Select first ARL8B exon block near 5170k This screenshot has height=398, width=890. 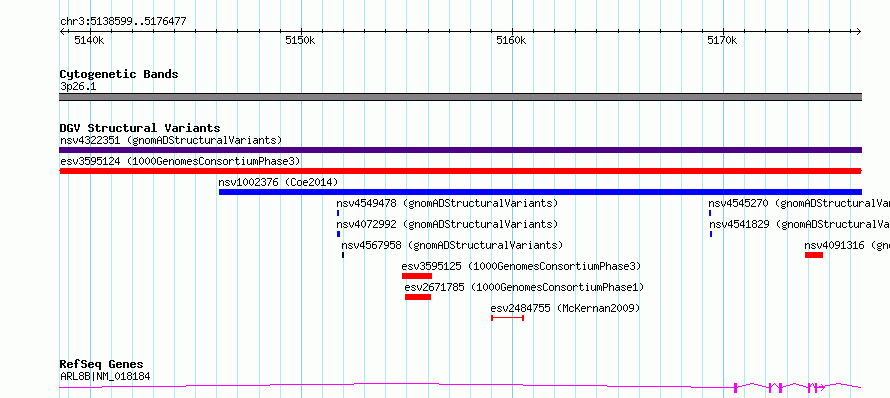pyautogui.click(x=736, y=388)
